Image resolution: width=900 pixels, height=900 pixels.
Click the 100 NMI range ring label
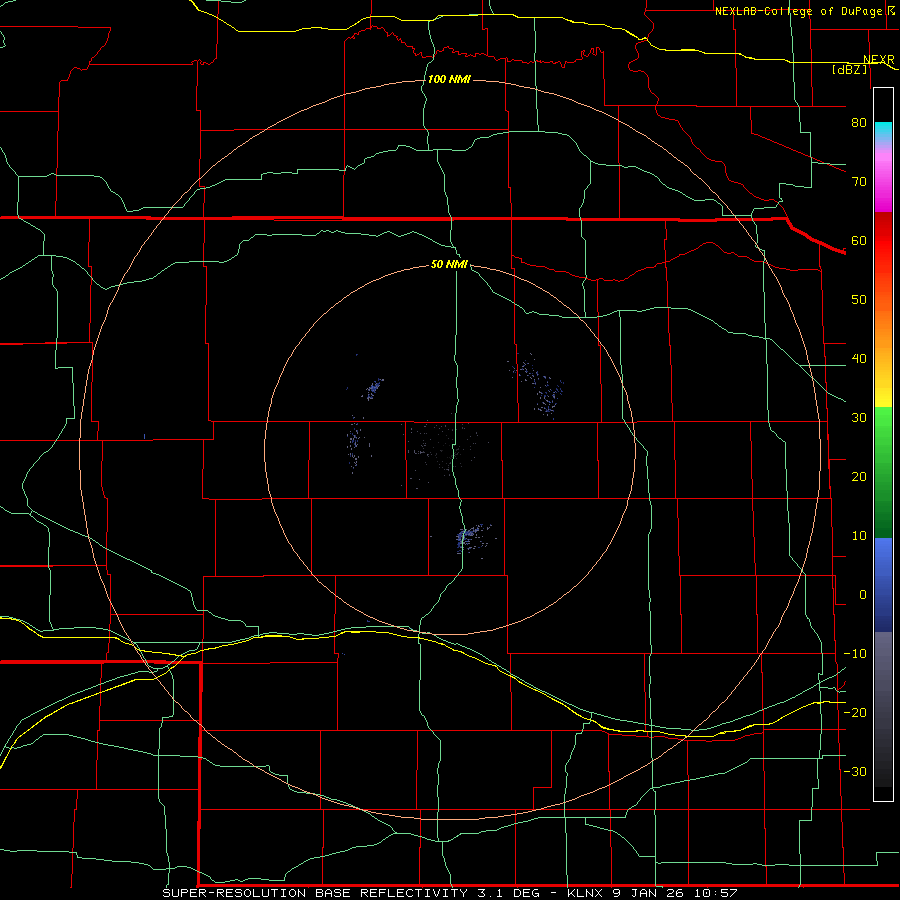point(449,79)
